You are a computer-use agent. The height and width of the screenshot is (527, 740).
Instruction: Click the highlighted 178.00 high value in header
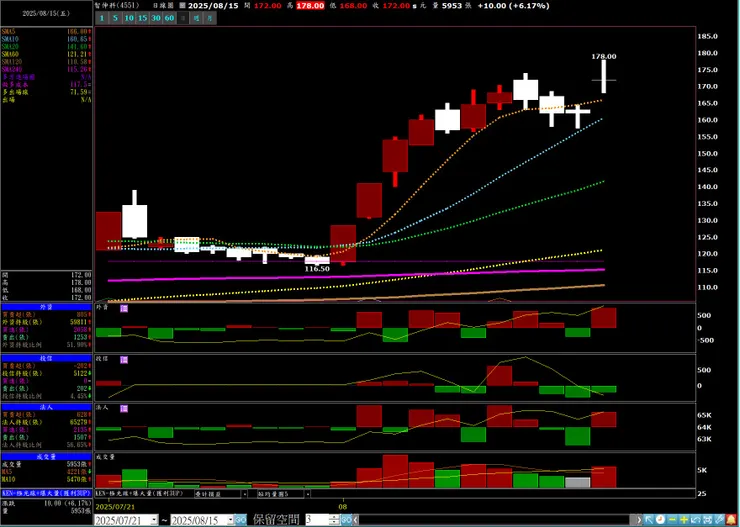point(310,6)
